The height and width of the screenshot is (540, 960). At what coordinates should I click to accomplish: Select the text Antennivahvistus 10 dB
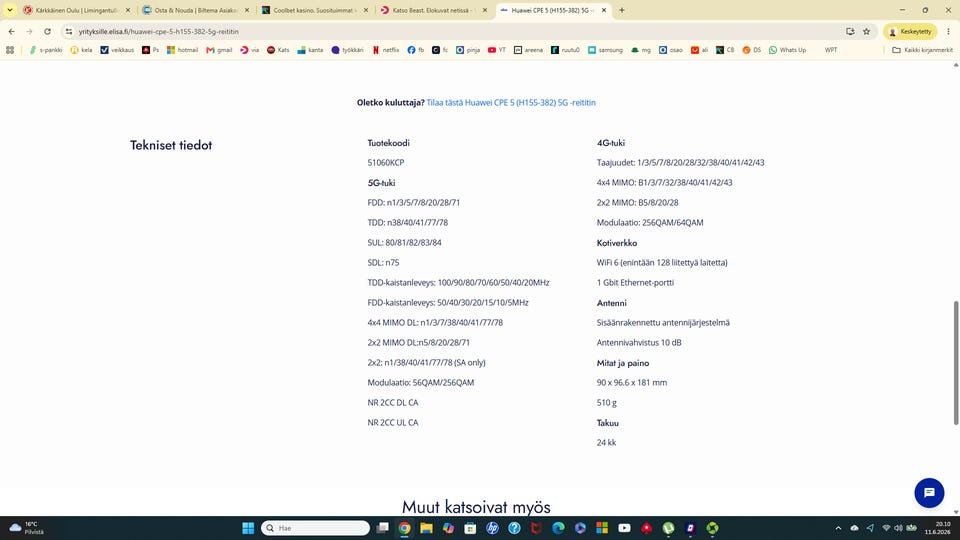[639, 343]
